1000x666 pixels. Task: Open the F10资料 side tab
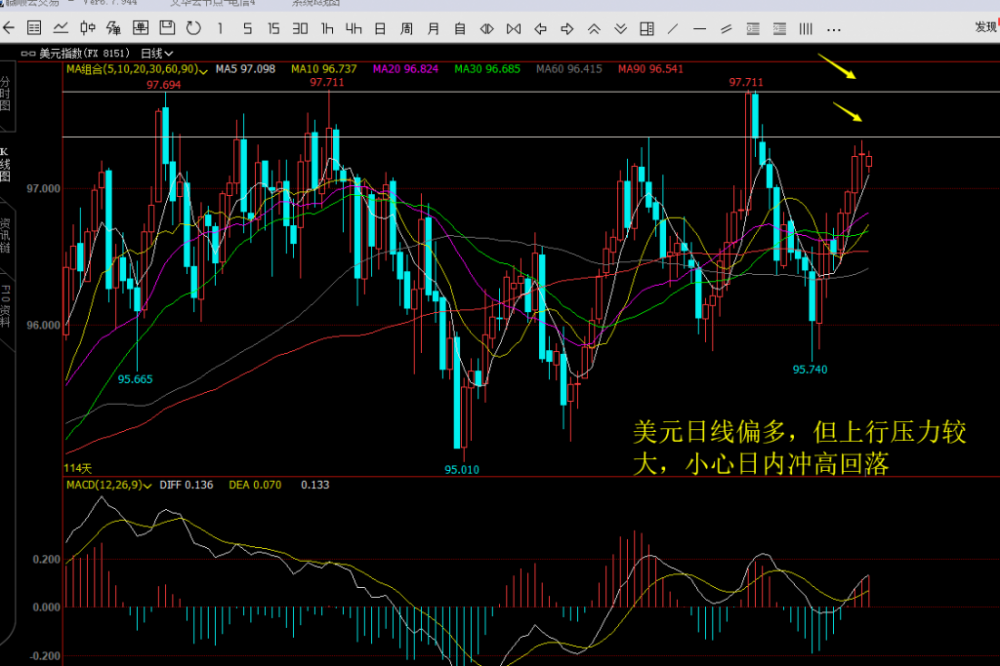(x=5, y=306)
